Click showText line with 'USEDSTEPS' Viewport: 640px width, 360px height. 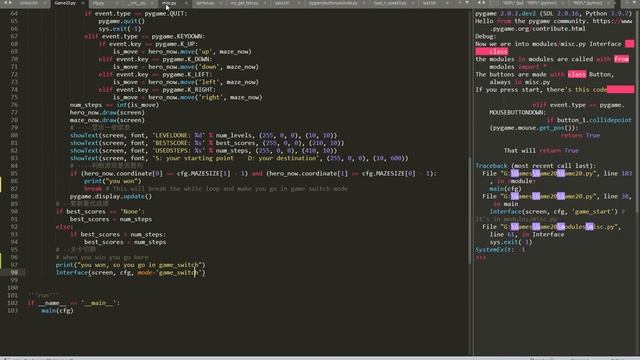pyautogui.click(x=203, y=151)
